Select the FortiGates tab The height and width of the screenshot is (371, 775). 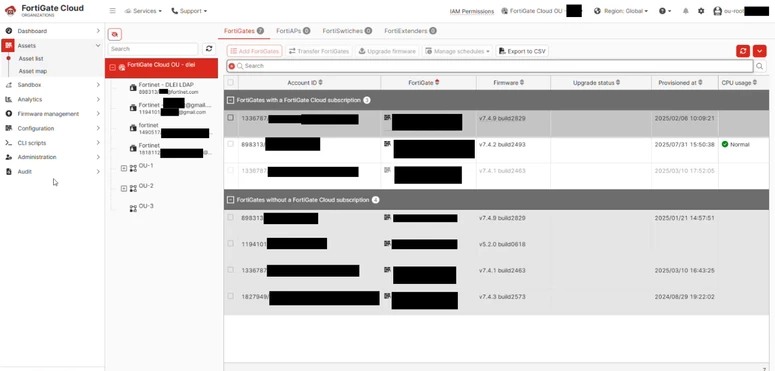tap(244, 31)
